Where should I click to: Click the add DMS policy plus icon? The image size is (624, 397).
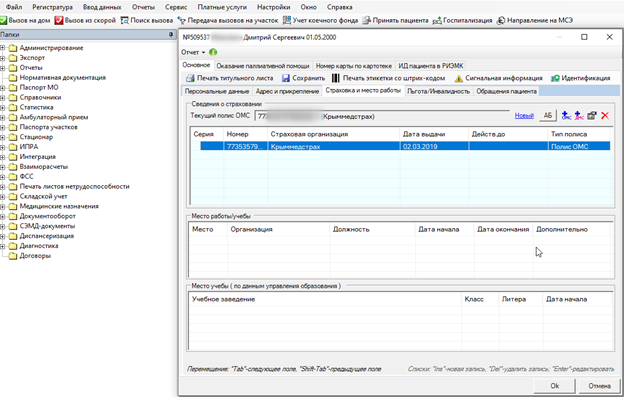579,115
